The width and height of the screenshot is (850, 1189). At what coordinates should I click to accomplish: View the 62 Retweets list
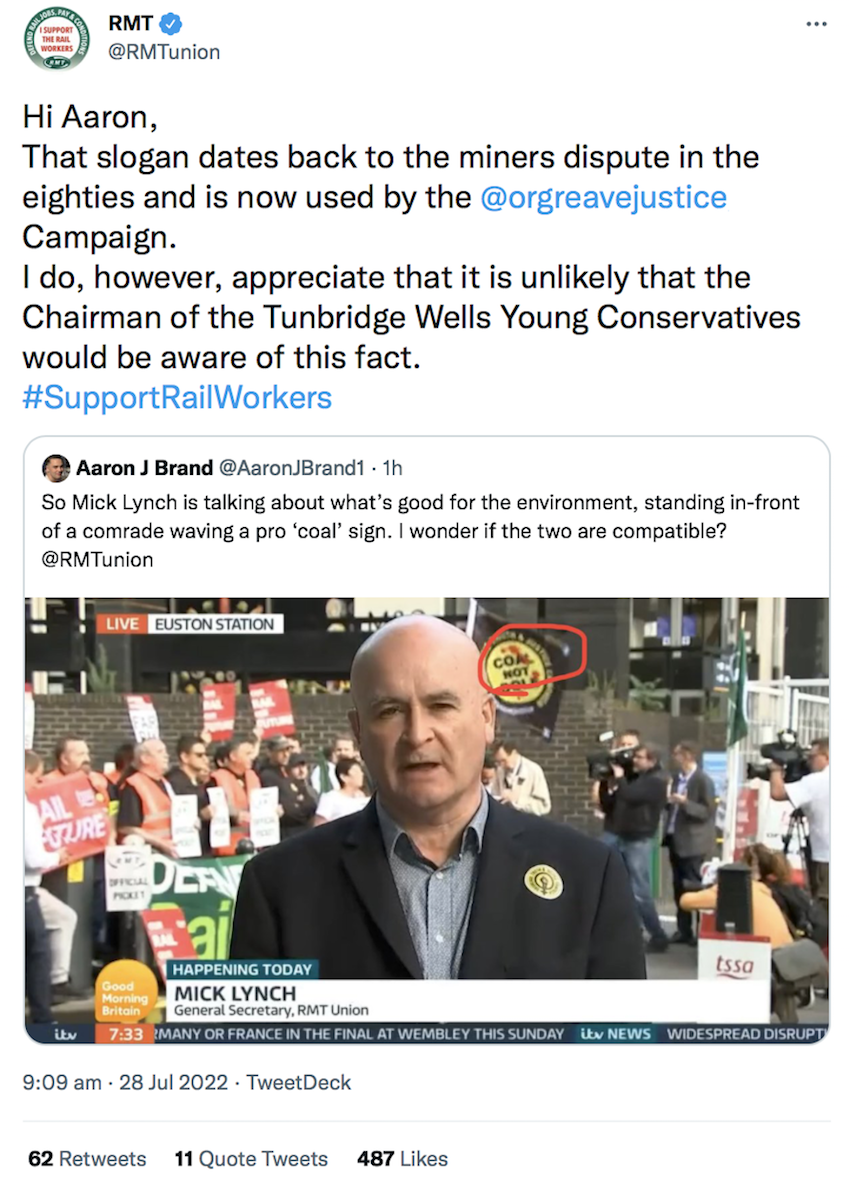point(87,1159)
